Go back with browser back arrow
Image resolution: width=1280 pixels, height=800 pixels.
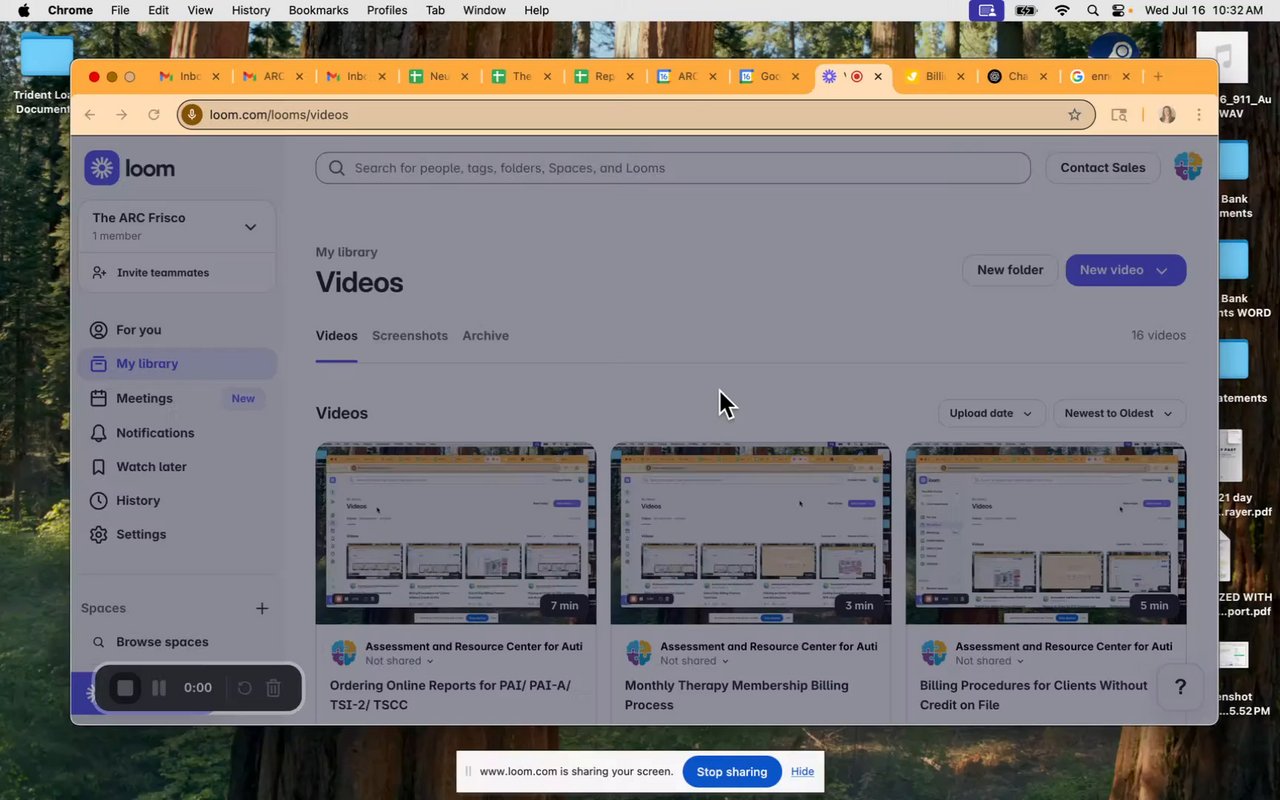click(x=90, y=115)
